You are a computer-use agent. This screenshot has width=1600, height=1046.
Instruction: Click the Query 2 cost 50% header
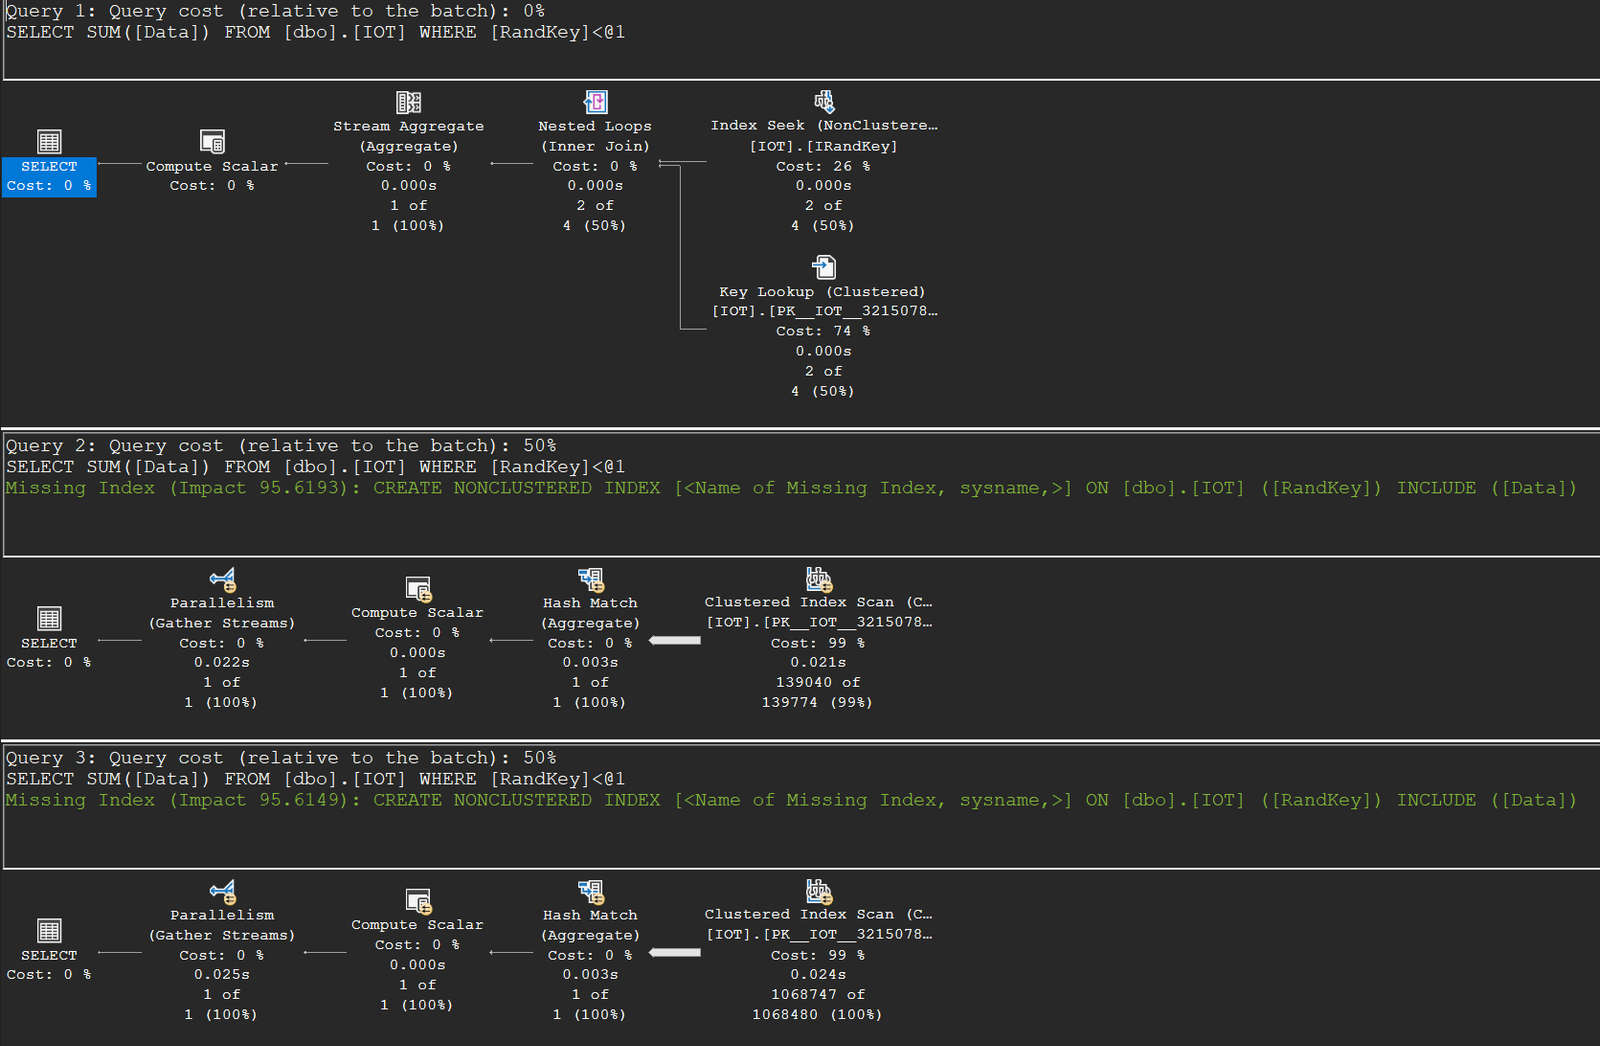[x=281, y=445]
